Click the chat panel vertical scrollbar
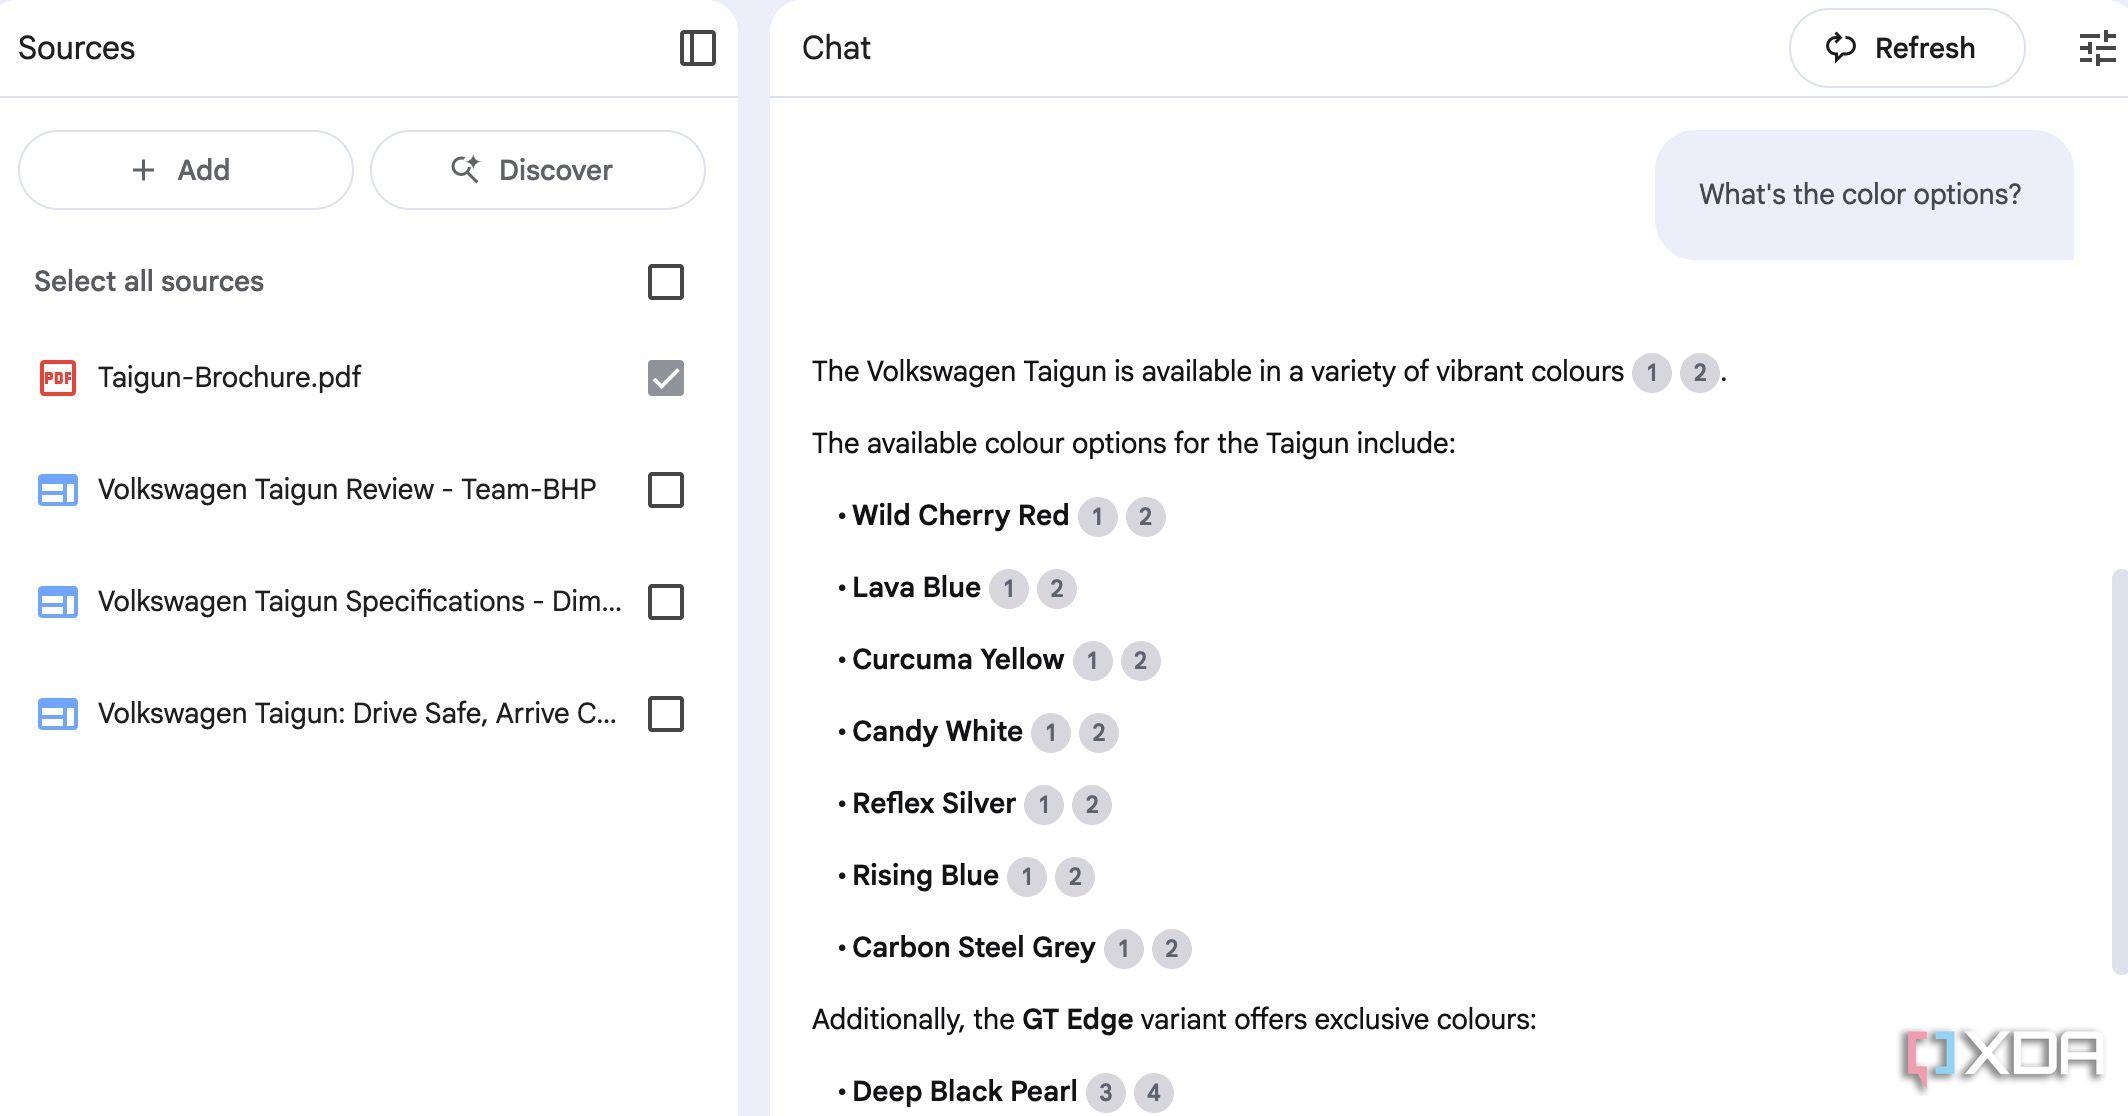The width and height of the screenshot is (2128, 1116). pos(2119,770)
